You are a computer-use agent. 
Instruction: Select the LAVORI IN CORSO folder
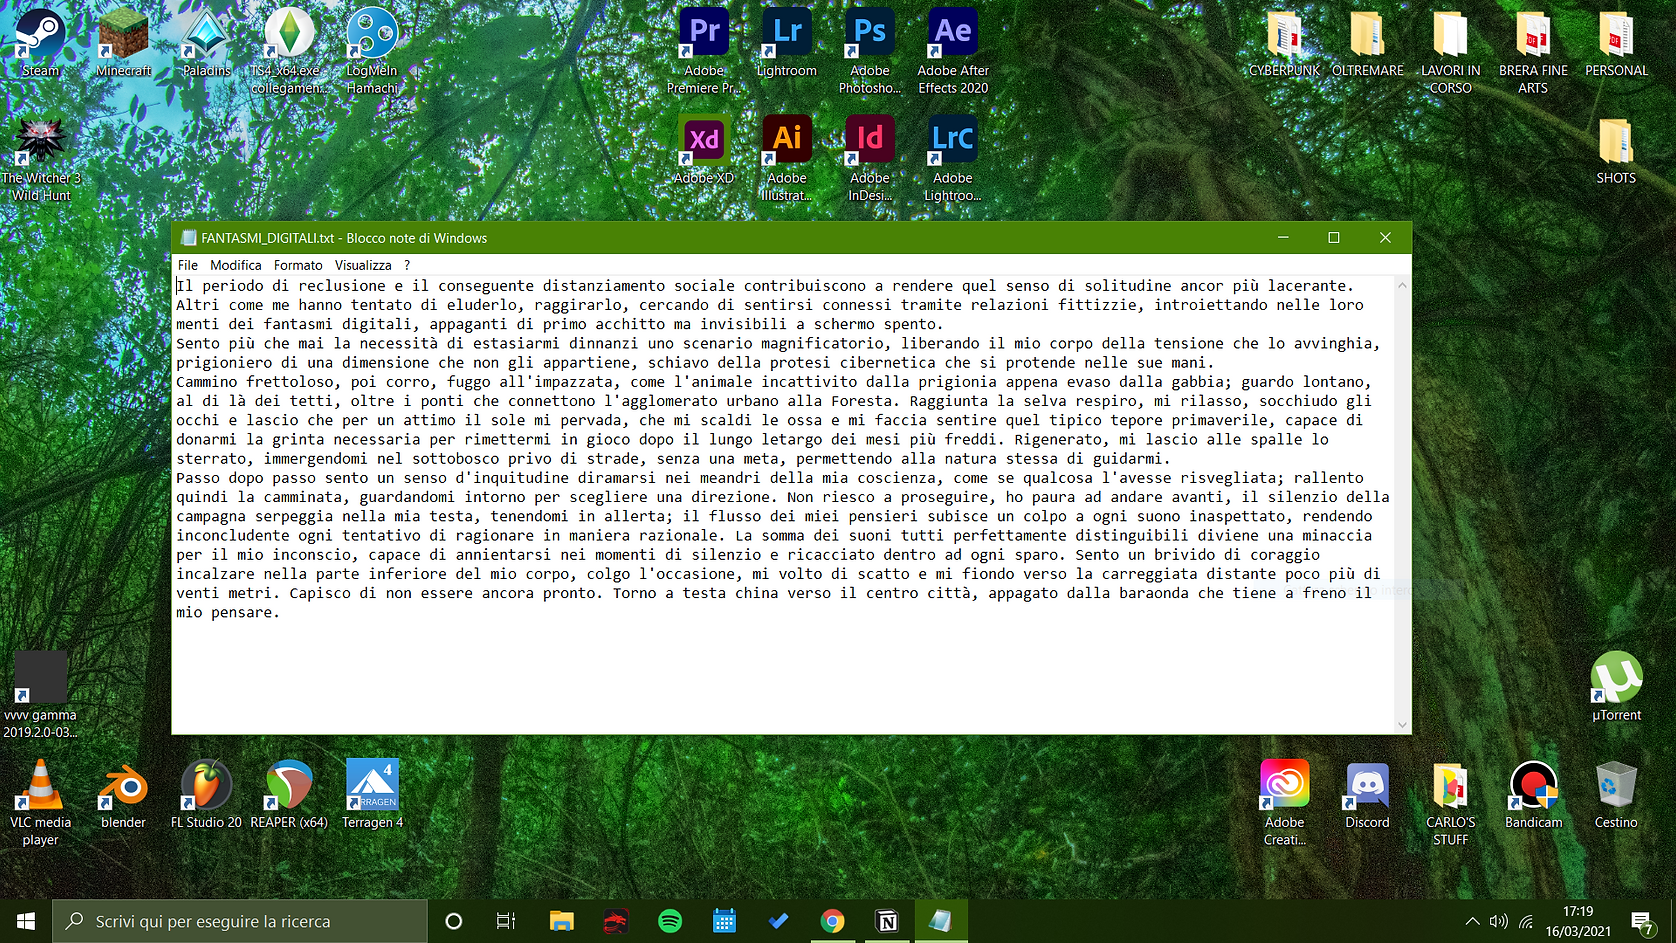tap(1450, 50)
